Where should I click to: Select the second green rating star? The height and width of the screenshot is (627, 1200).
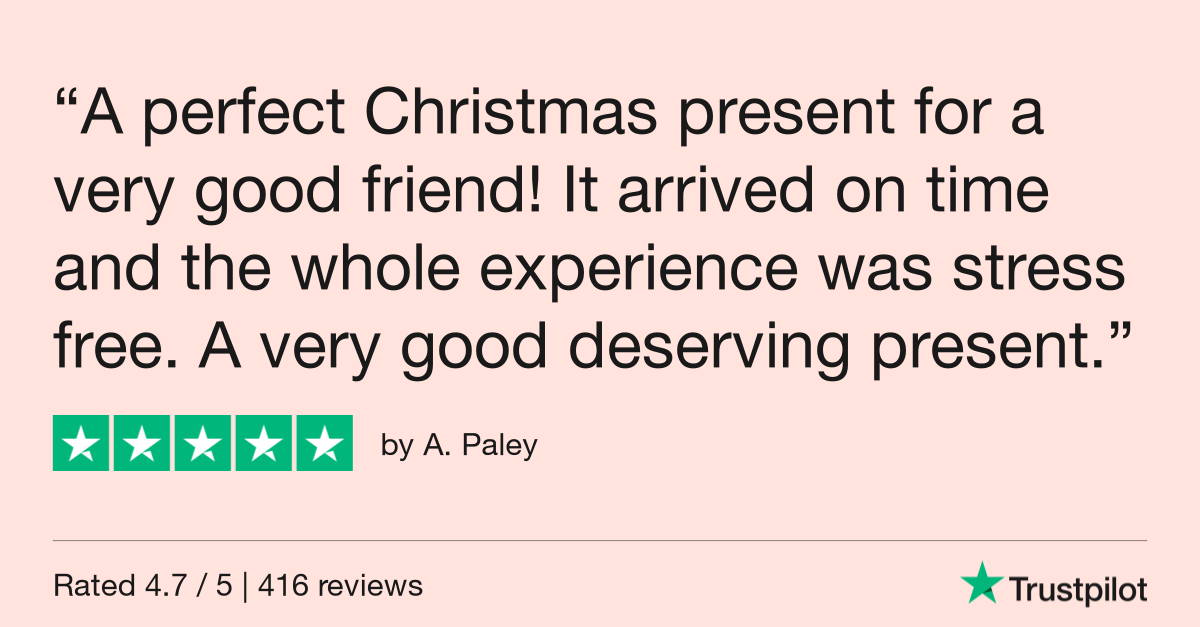[x=142, y=442]
